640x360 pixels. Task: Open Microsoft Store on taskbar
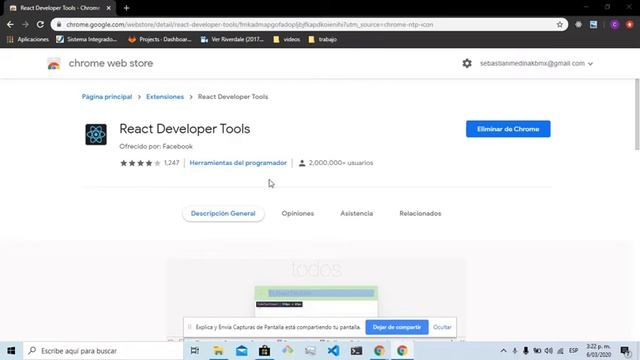264,351
